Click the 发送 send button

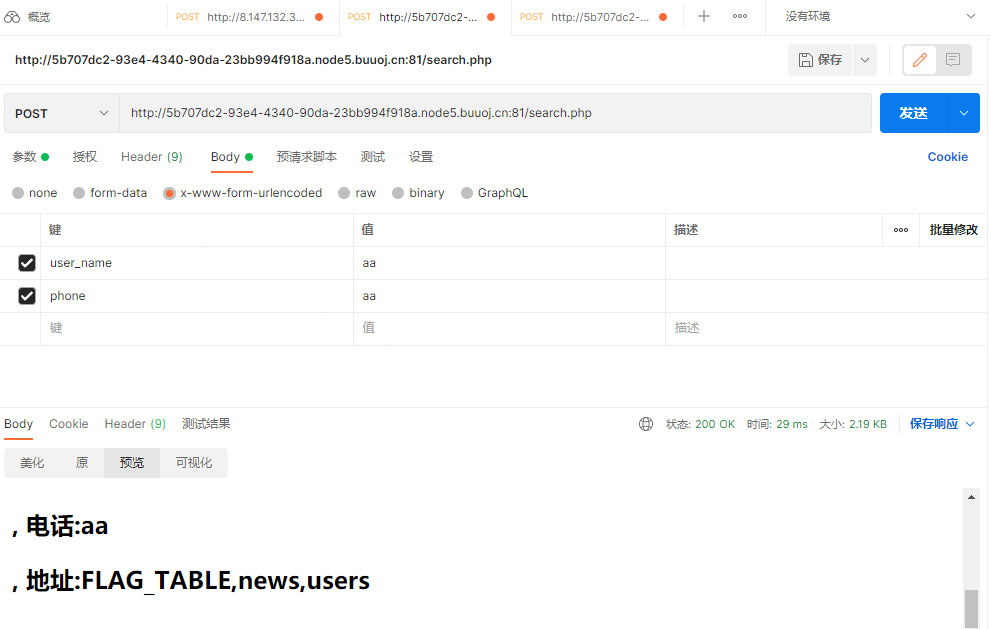click(913, 113)
